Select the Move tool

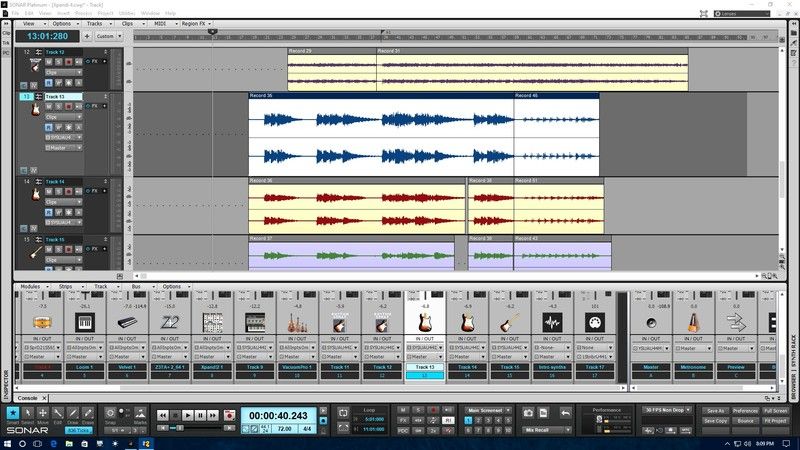coord(43,412)
